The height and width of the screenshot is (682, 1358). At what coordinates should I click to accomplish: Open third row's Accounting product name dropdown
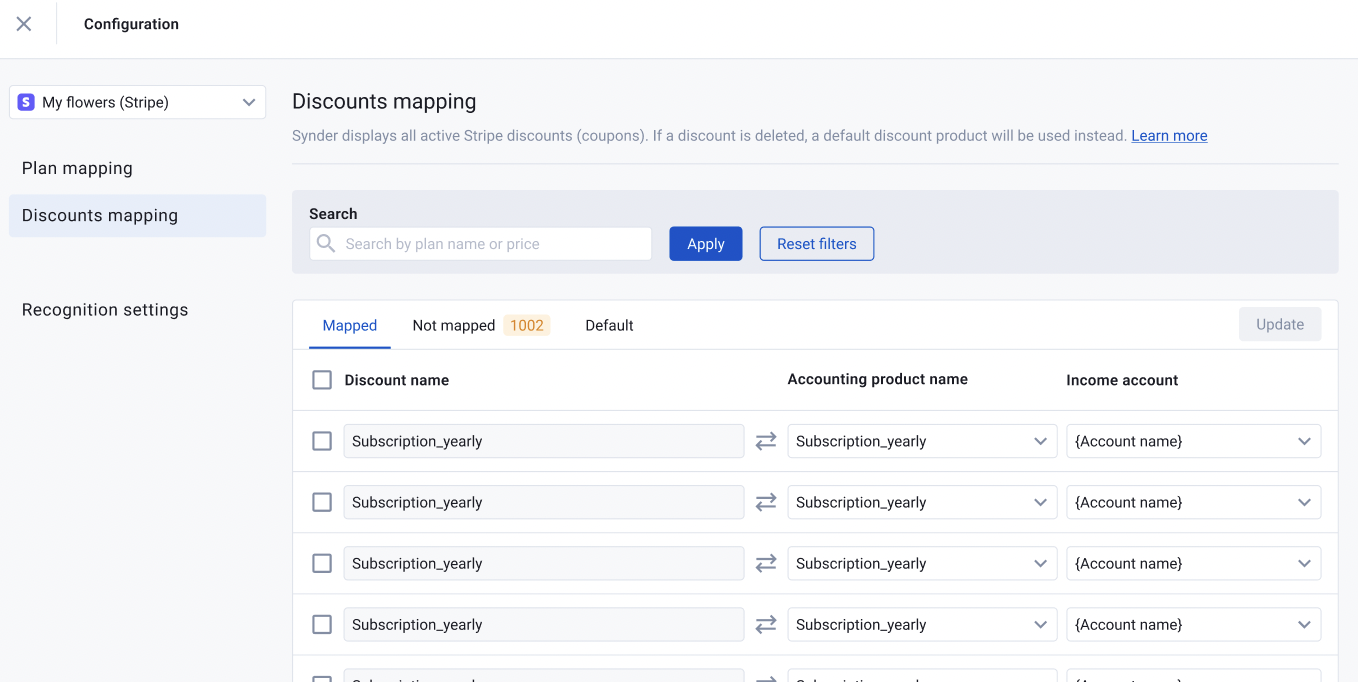point(922,563)
